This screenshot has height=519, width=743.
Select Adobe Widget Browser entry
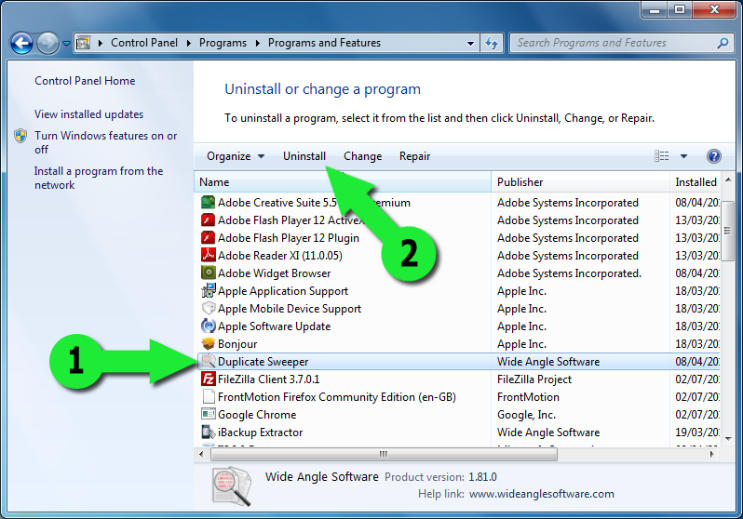pos(274,273)
